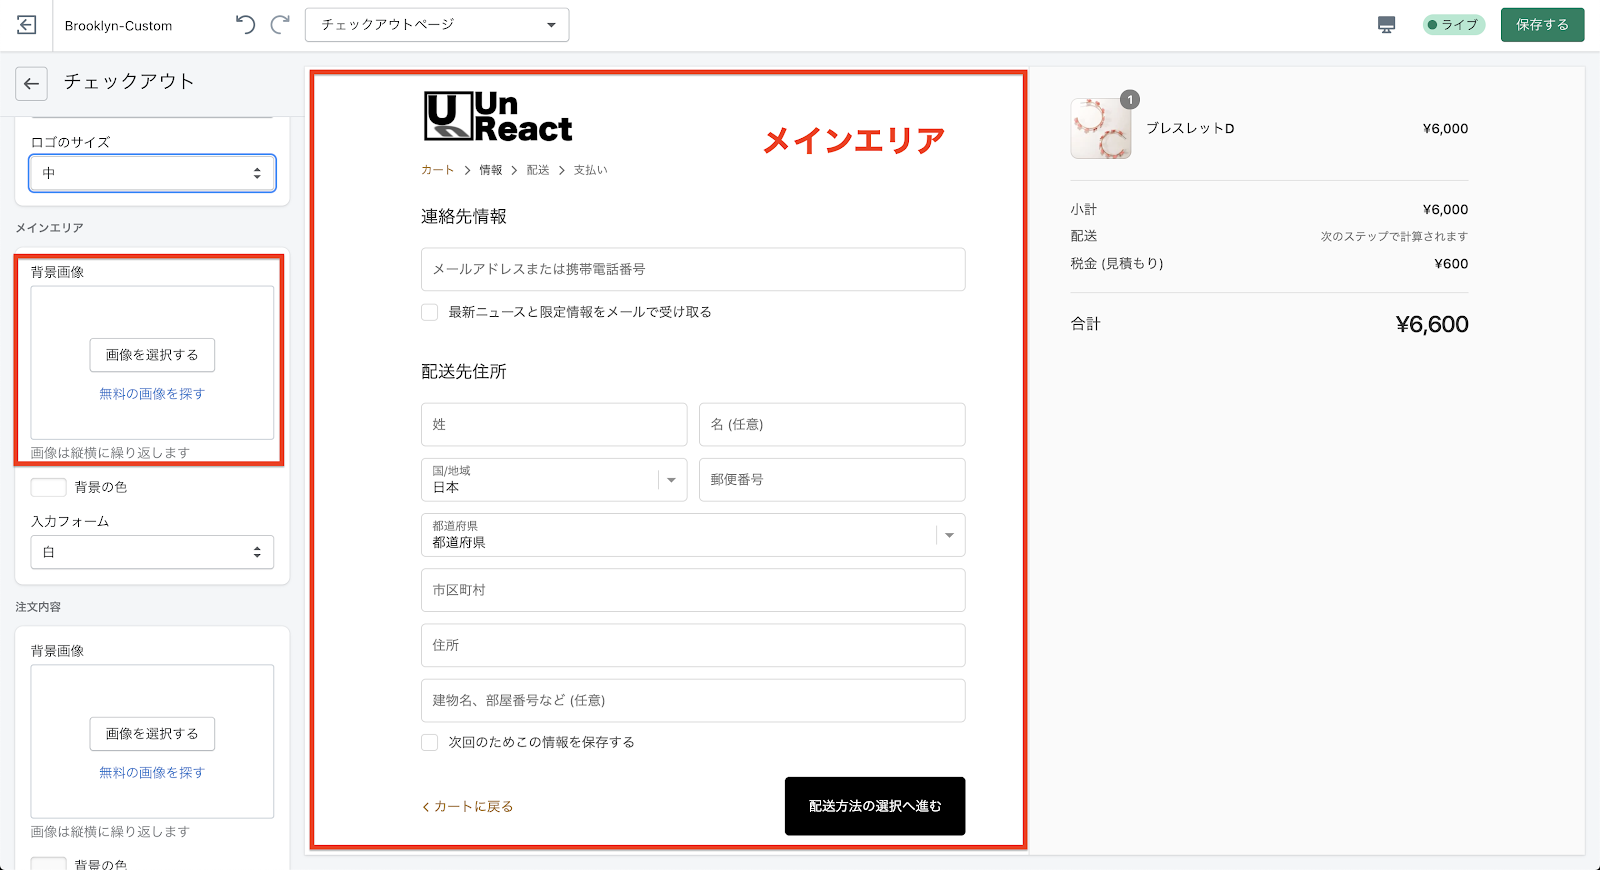This screenshot has height=870, width=1600.
Task: Check the newsletter opt-in checkbox
Action: (x=430, y=312)
